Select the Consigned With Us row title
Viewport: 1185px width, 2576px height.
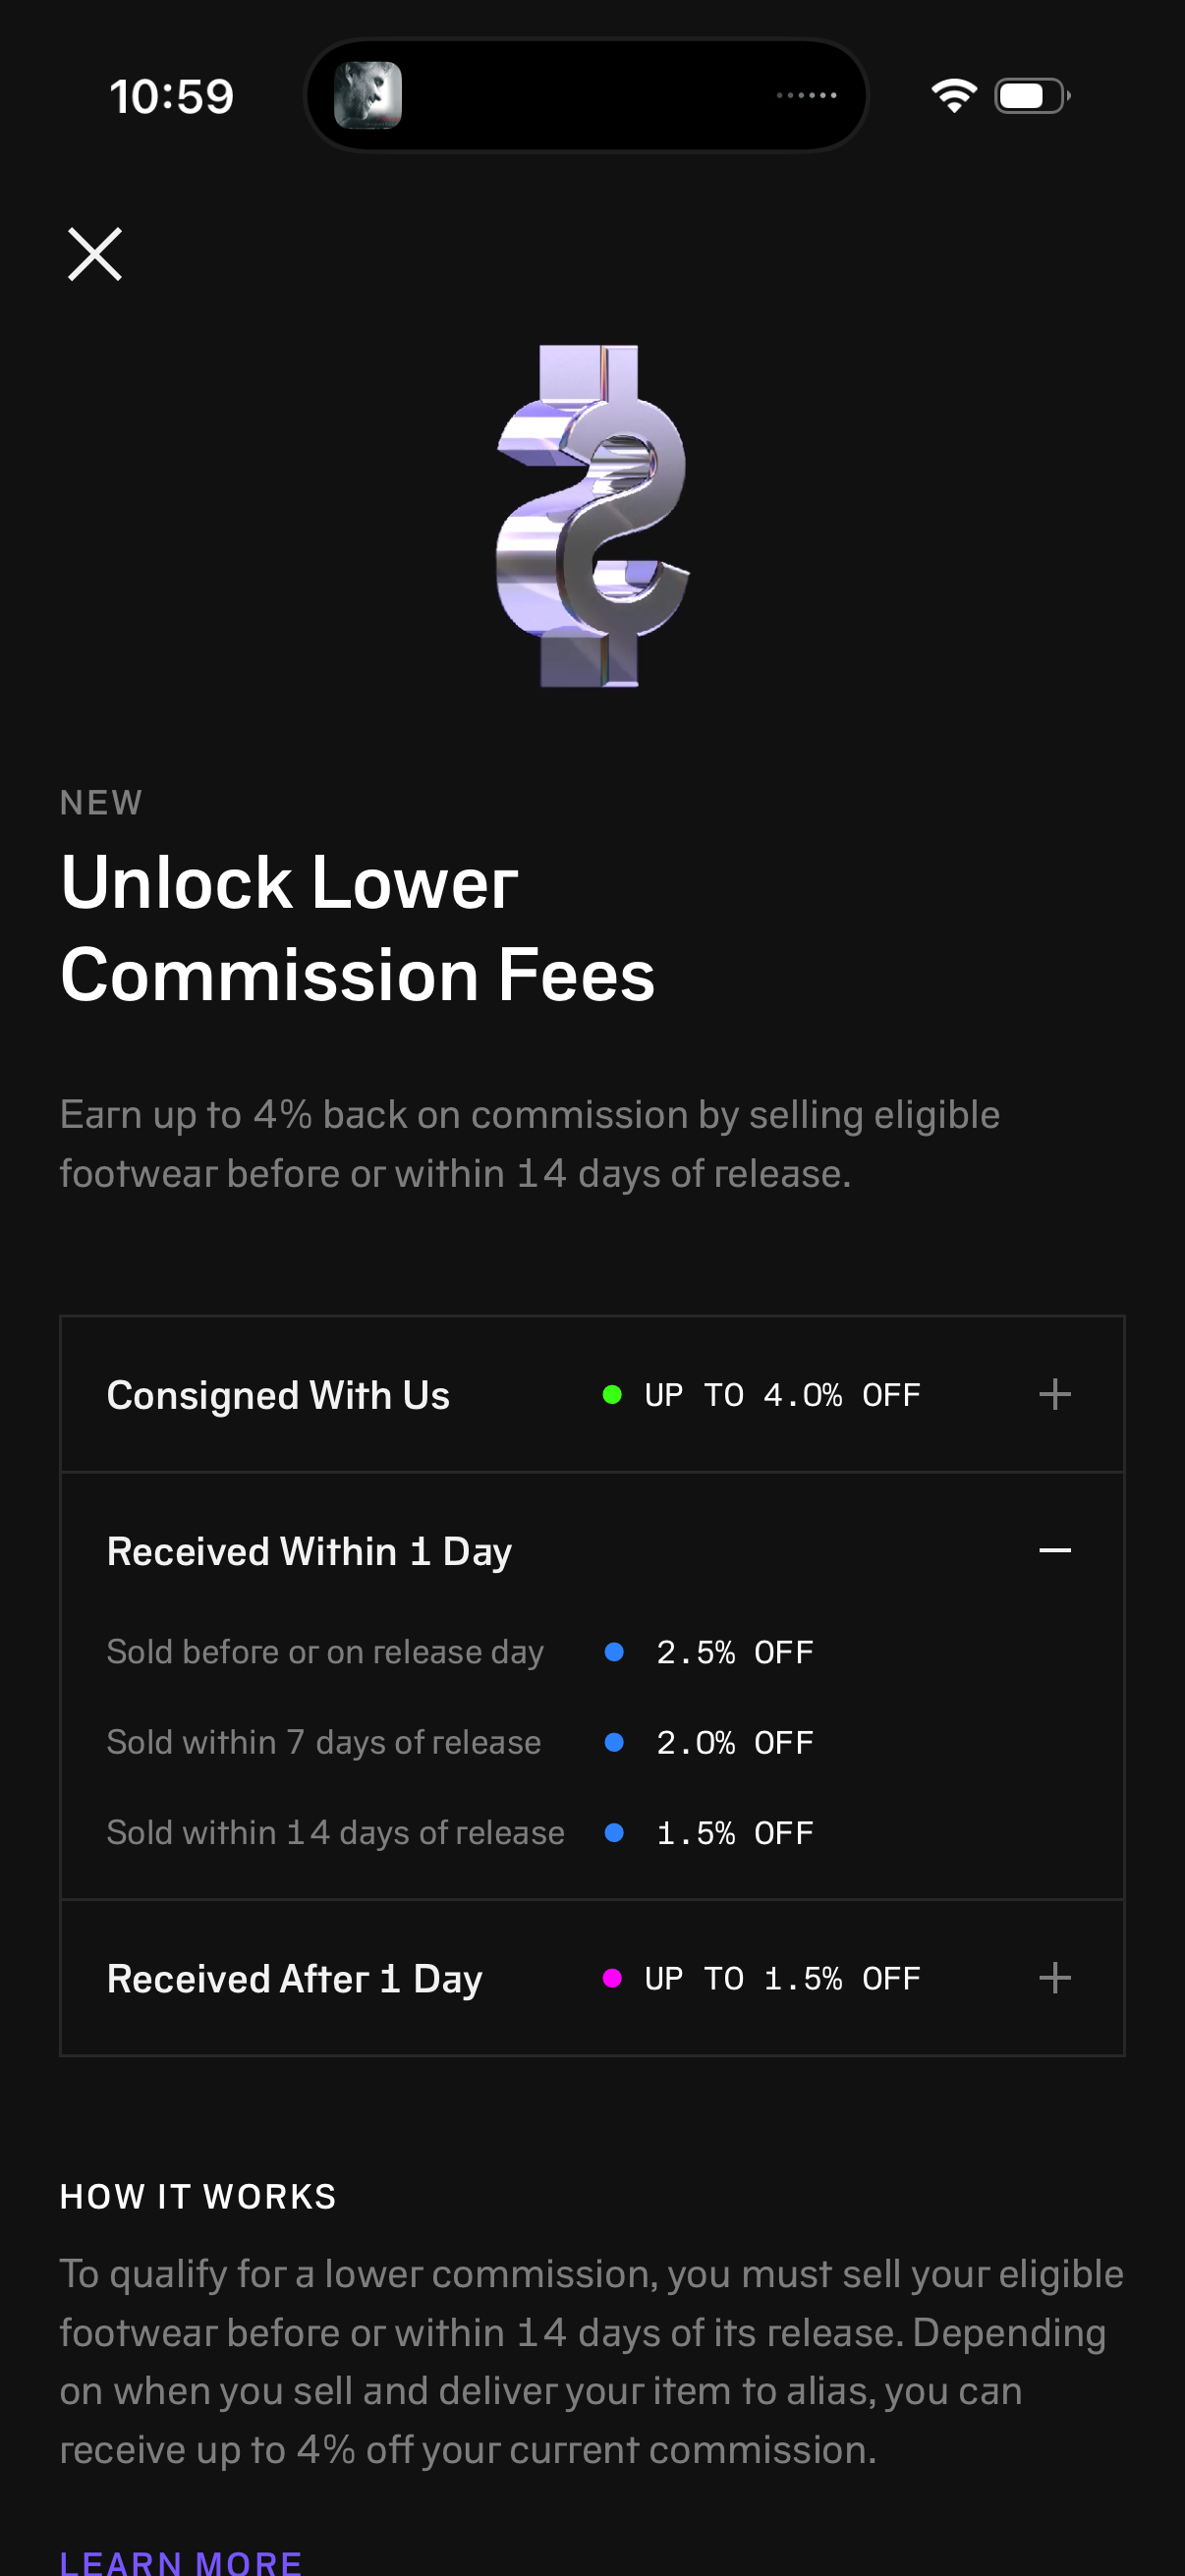coord(278,1395)
